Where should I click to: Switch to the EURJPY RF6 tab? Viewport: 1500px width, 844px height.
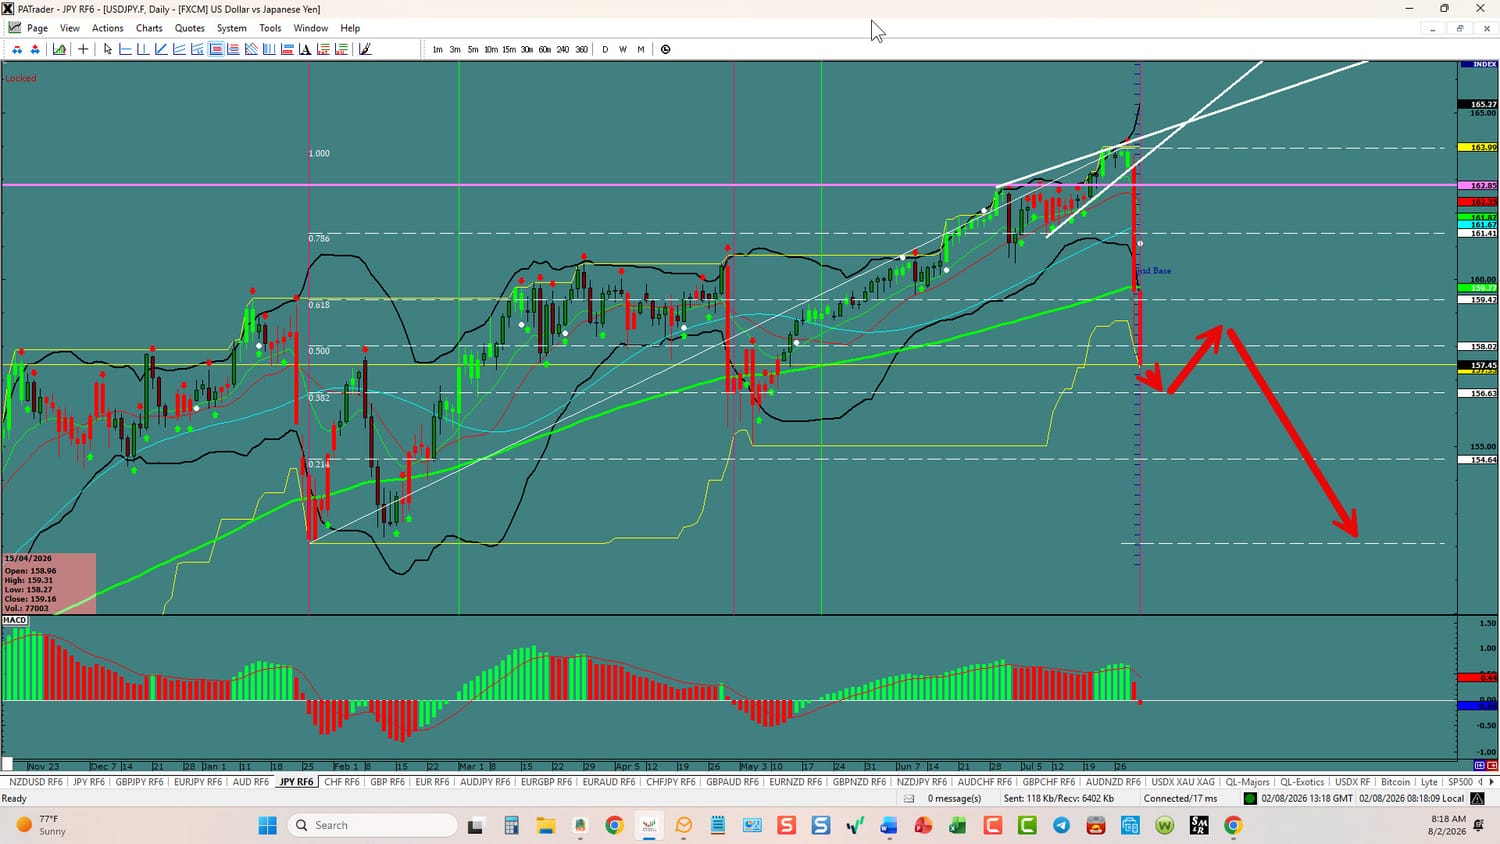pos(198,782)
